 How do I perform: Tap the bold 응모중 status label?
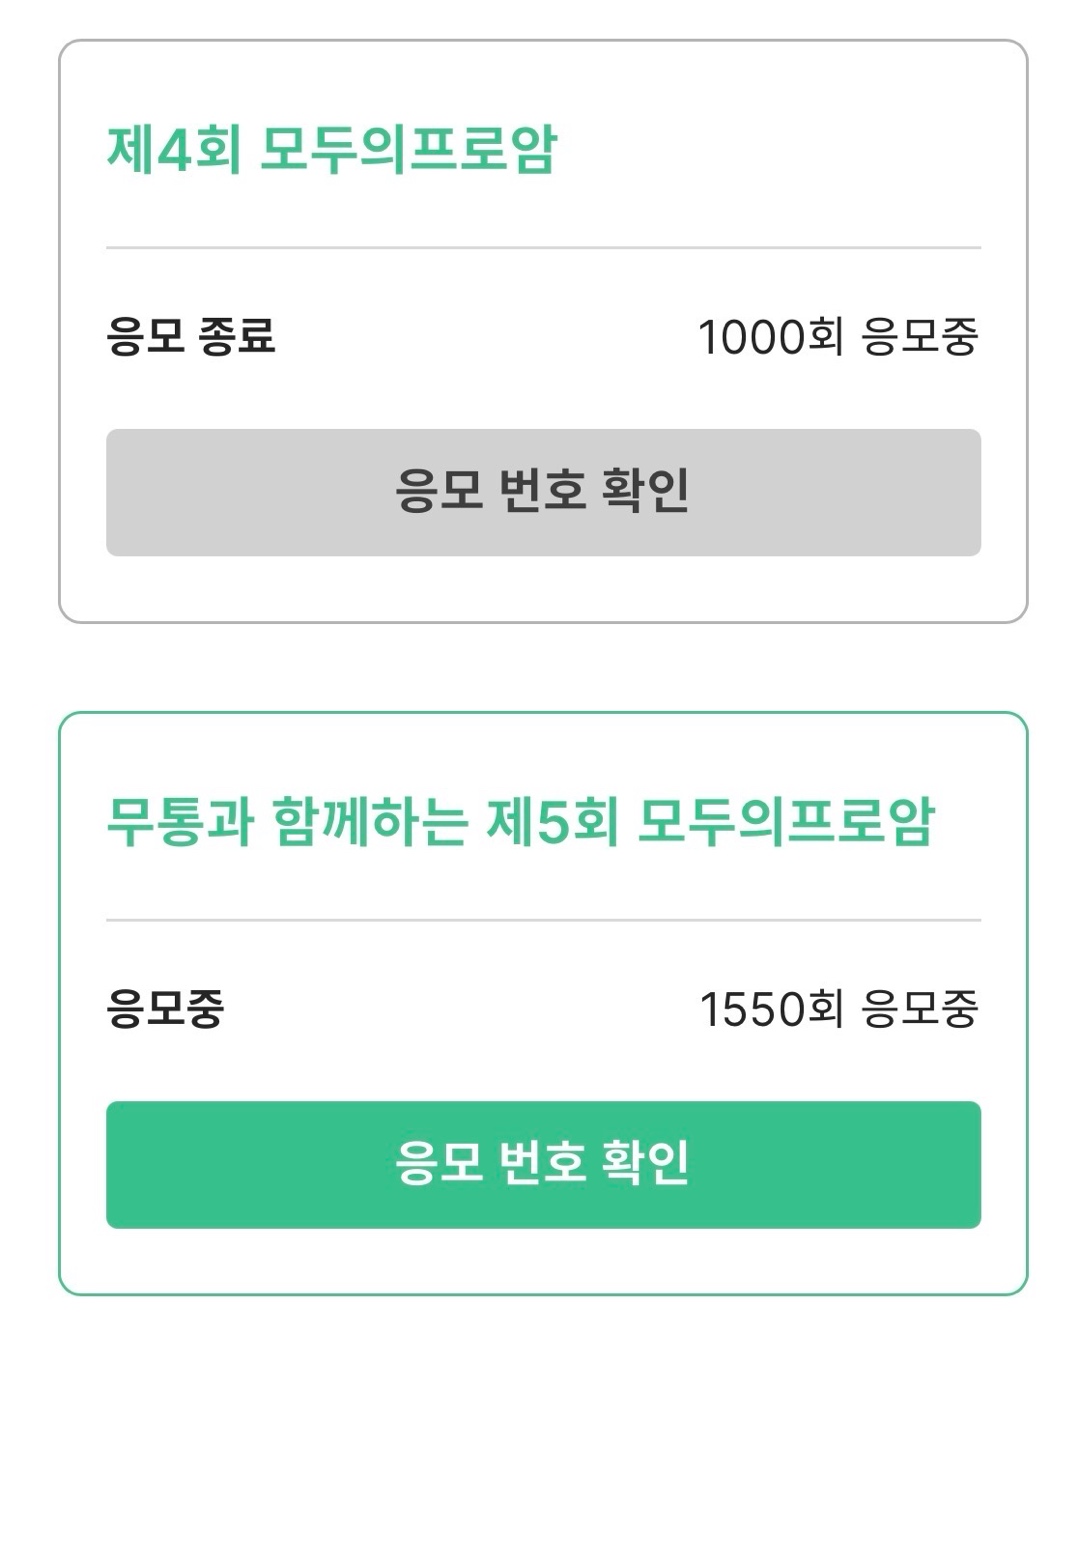point(165,1008)
